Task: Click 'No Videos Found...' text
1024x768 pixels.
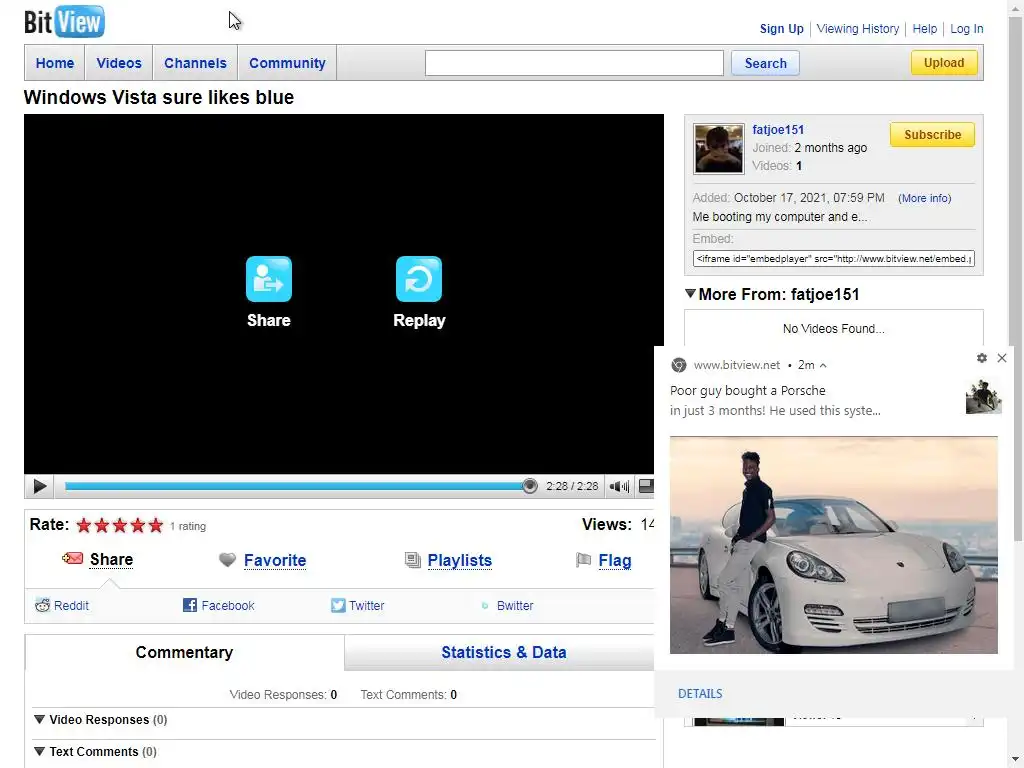Action: click(833, 328)
